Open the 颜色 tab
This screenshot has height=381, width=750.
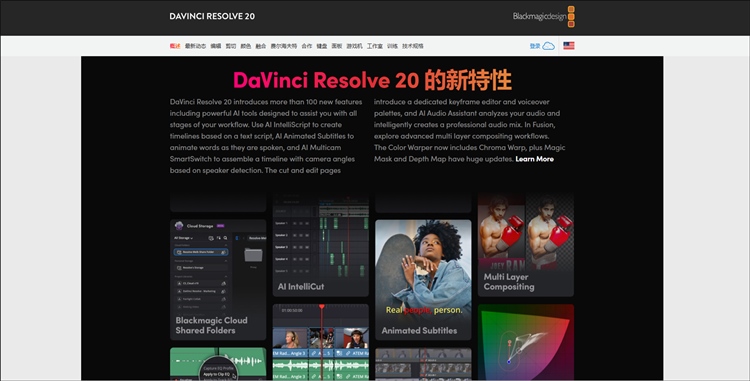pyautogui.click(x=245, y=46)
